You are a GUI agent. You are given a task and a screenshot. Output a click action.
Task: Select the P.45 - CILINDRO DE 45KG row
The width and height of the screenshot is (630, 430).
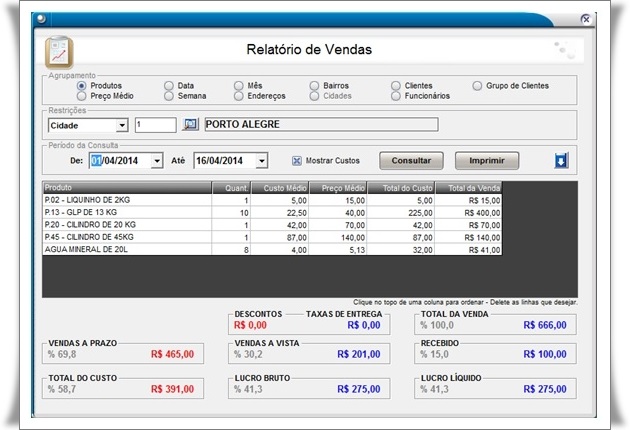click(272, 237)
